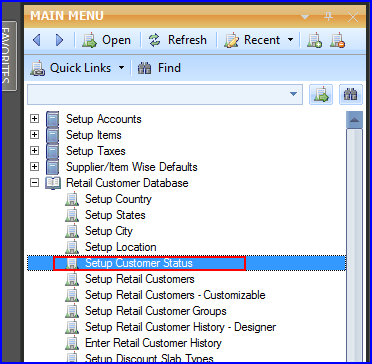The image size is (372, 364).
Task: Open the search combo box dropdown arrow
Action: tap(294, 94)
